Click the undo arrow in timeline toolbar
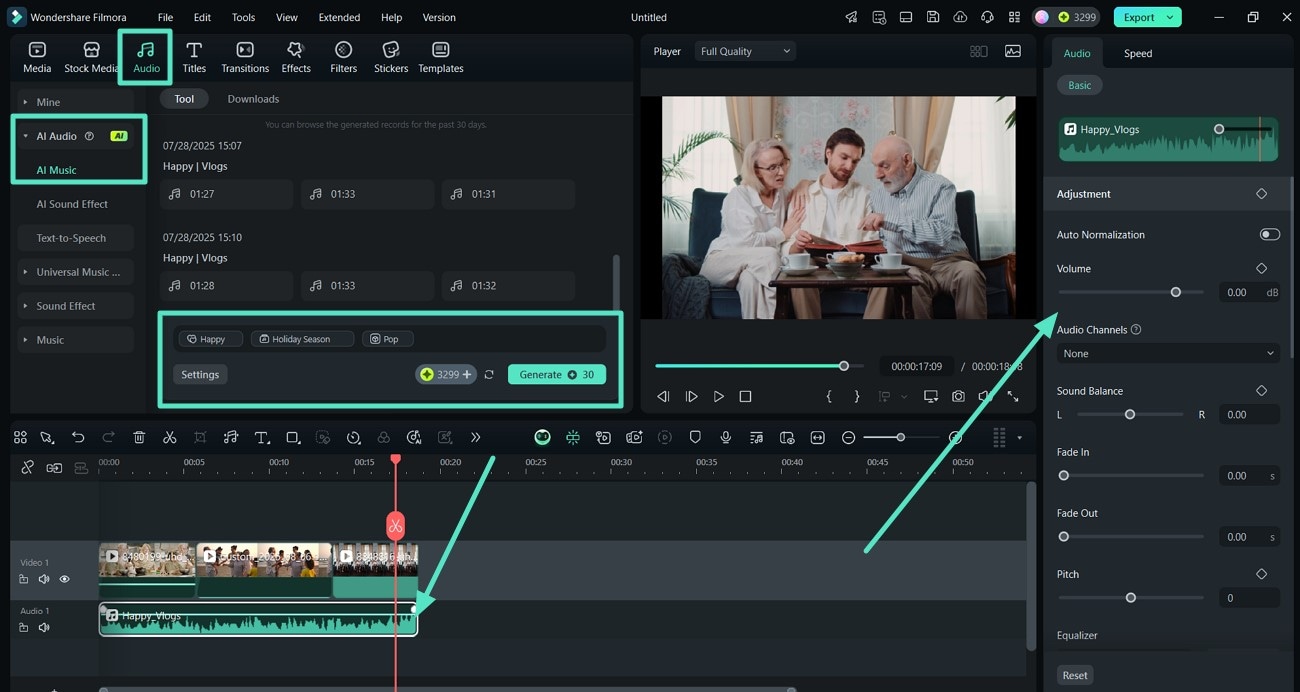The height and width of the screenshot is (692, 1300). tap(78, 437)
